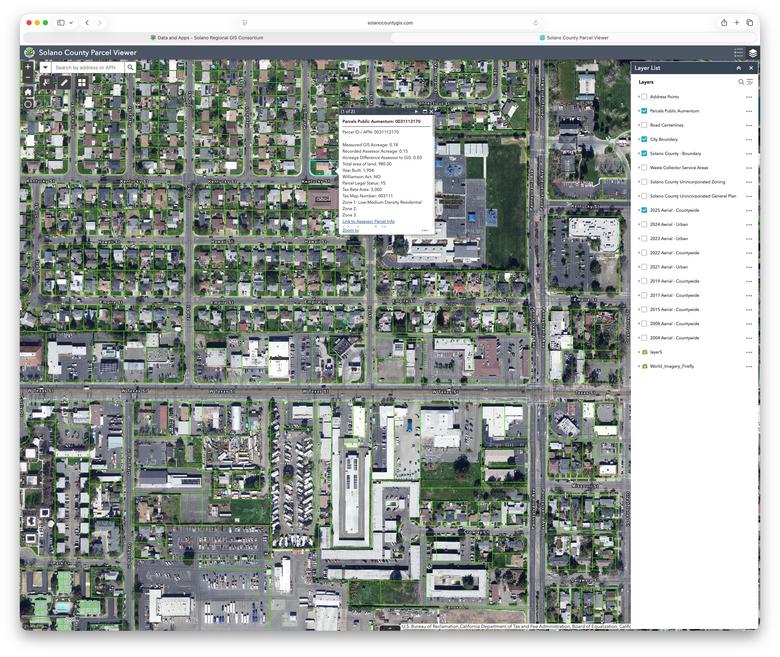This screenshot has height=657, width=780.
Task: Click the address or APN search field
Action: pos(87,67)
